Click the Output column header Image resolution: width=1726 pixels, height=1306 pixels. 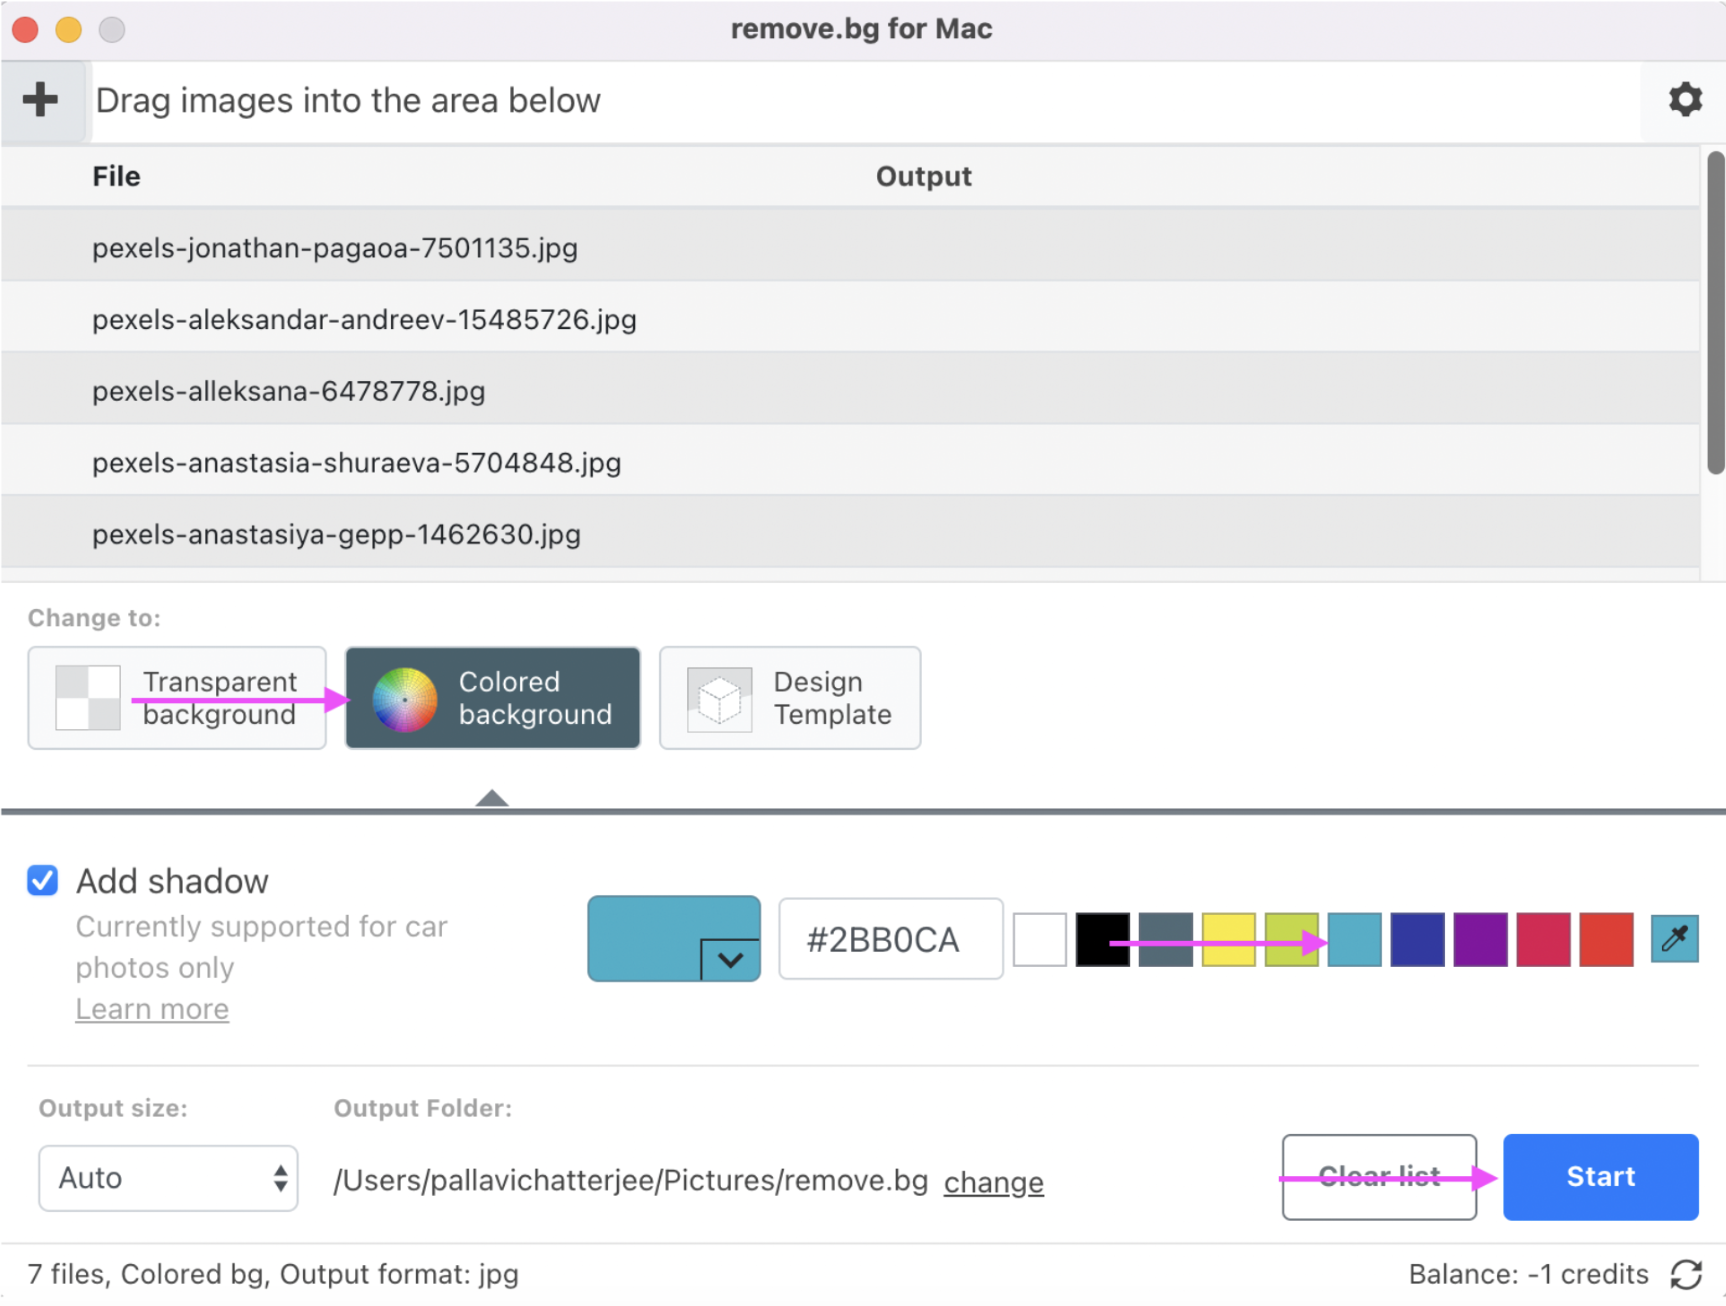click(x=924, y=177)
